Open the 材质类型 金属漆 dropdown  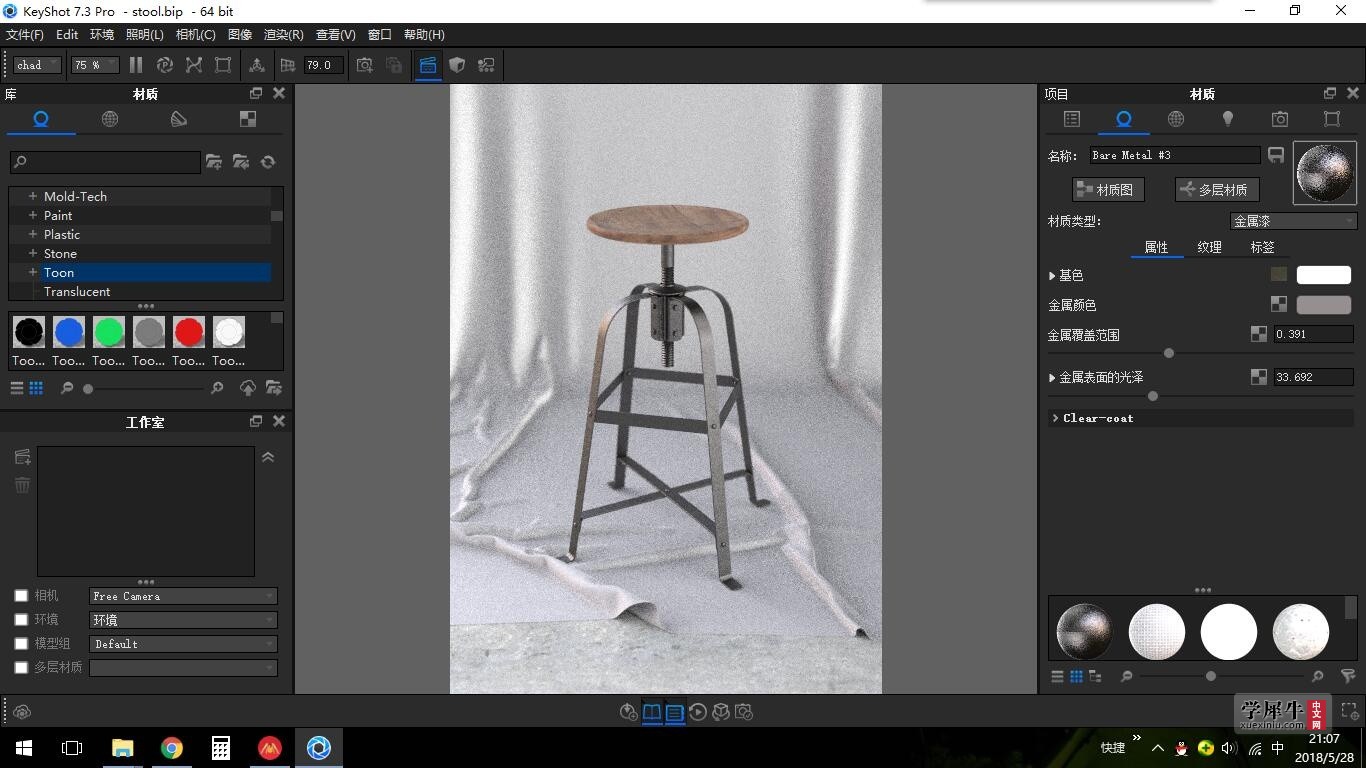1293,221
